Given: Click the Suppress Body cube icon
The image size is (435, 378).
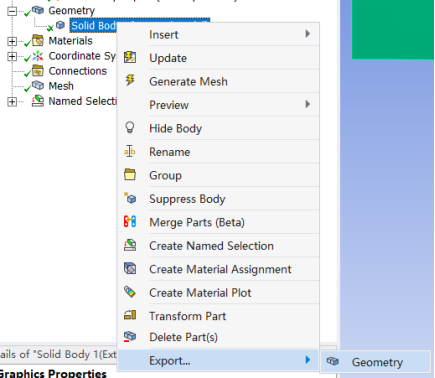Looking at the screenshot, I should click(130, 198).
